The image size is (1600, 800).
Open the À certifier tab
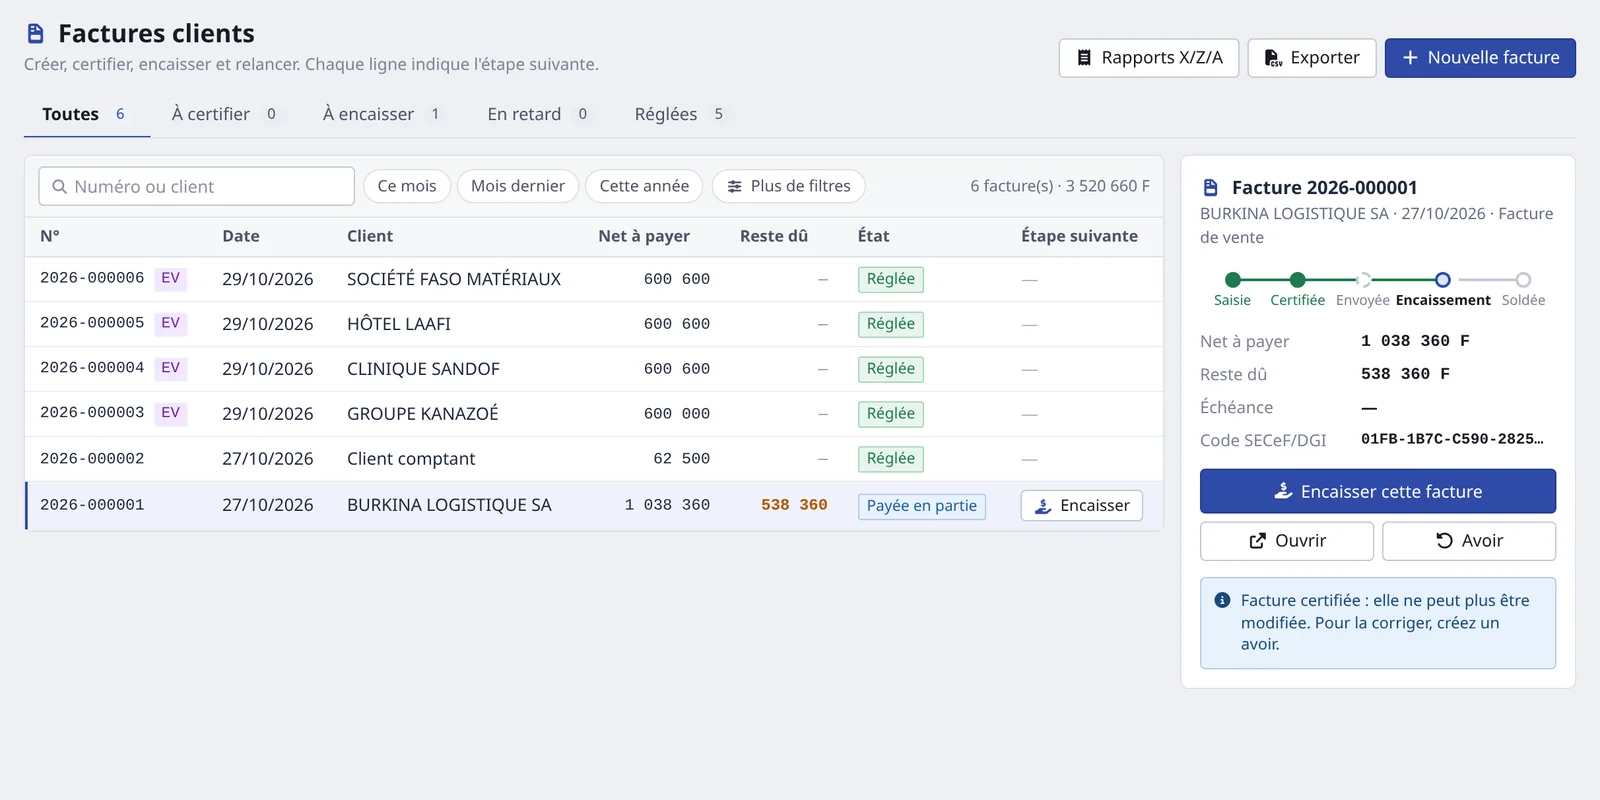tap(225, 115)
